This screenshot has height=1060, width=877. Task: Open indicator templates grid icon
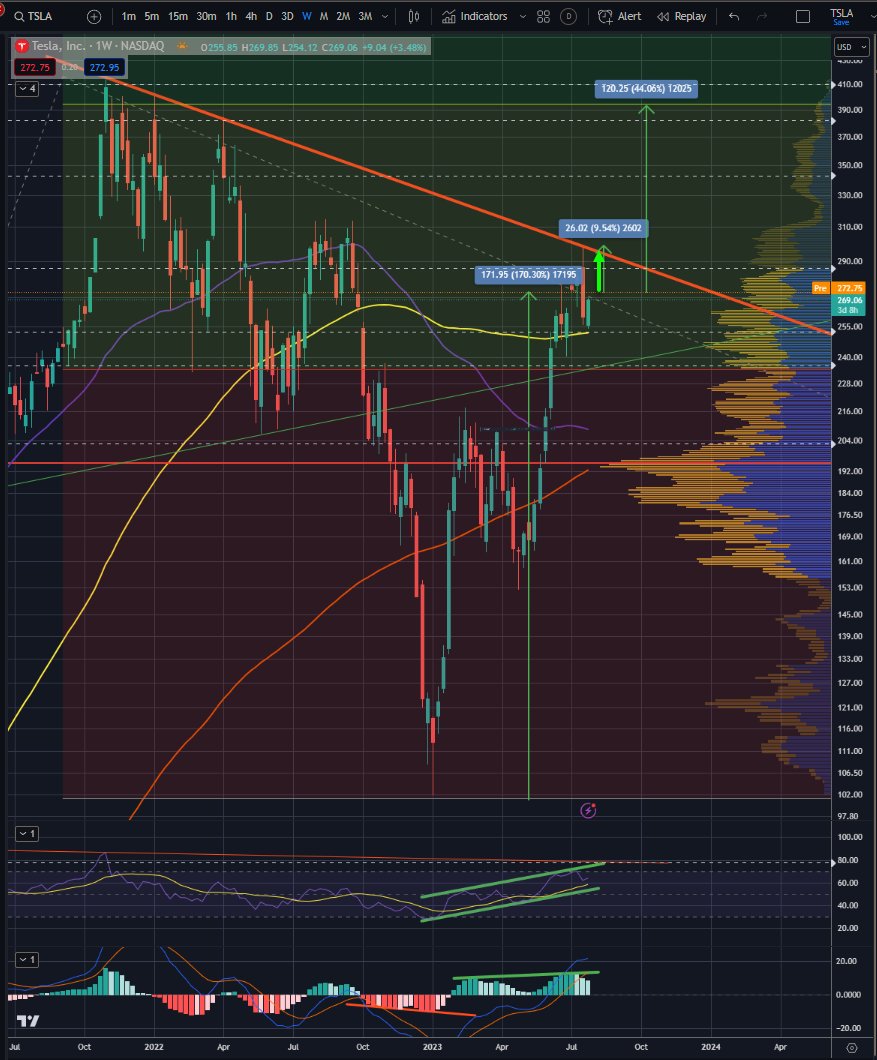pyautogui.click(x=544, y=16)
